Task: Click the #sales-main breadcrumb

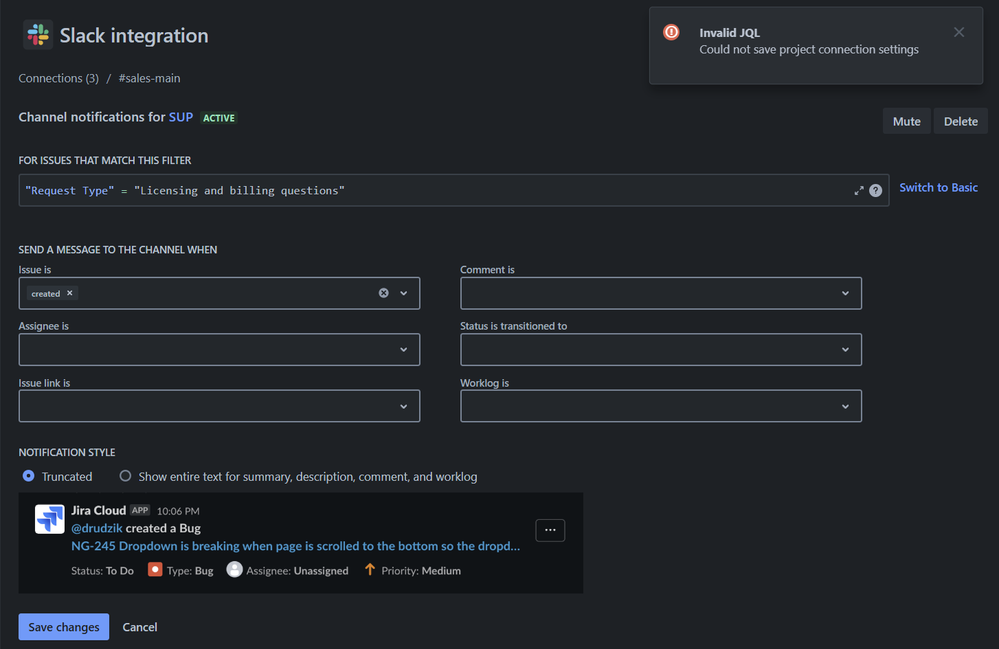Action: [x=149, y=78]
